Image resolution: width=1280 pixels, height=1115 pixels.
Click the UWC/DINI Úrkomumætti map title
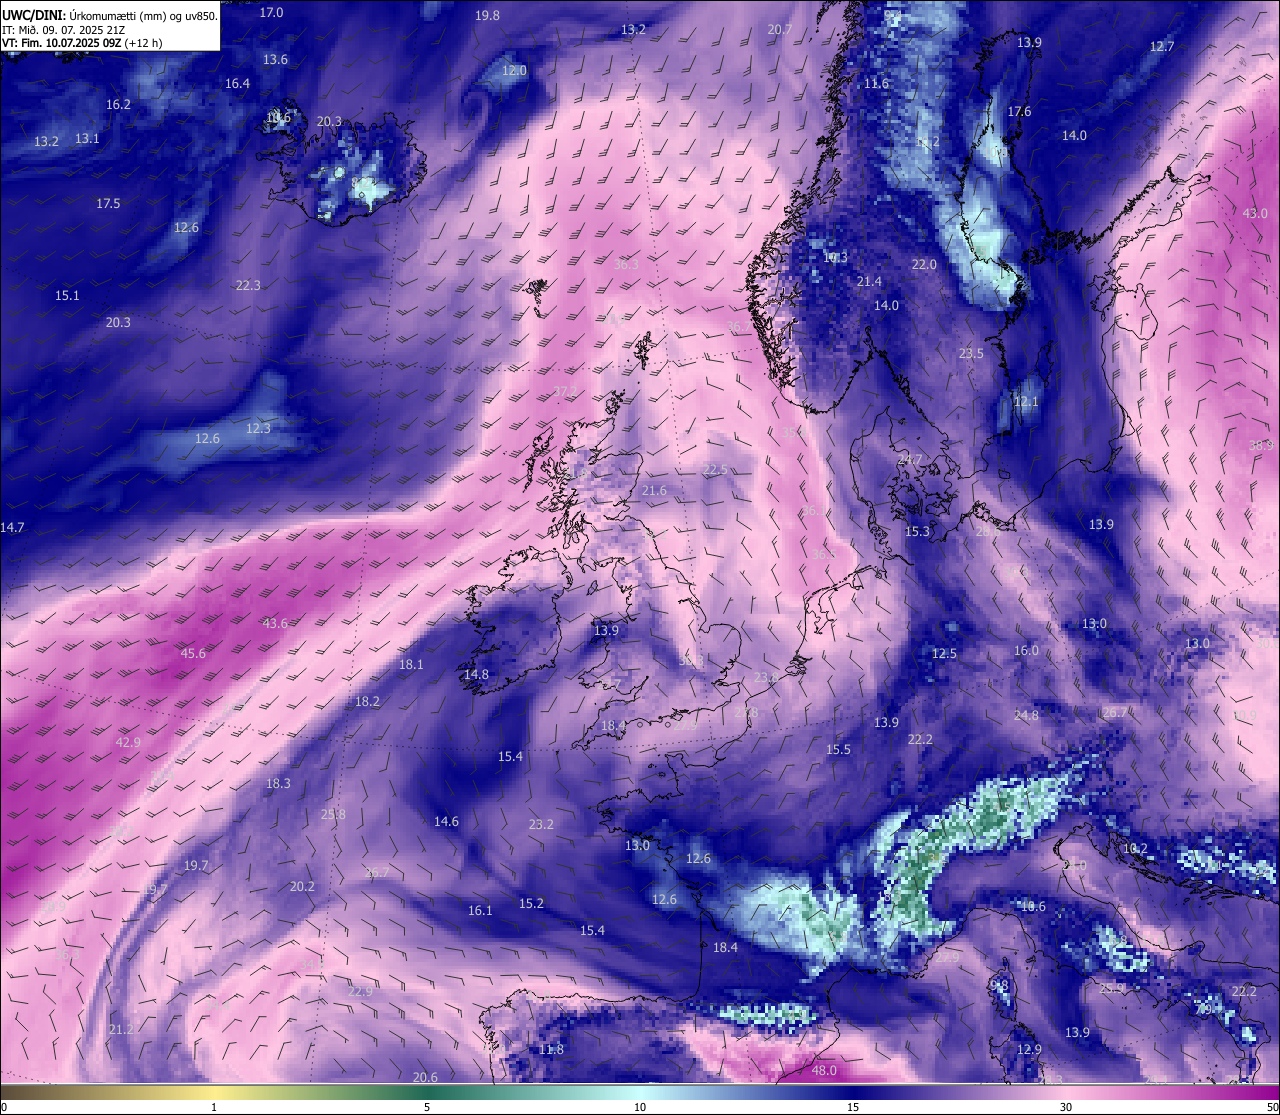pos(110,16)
